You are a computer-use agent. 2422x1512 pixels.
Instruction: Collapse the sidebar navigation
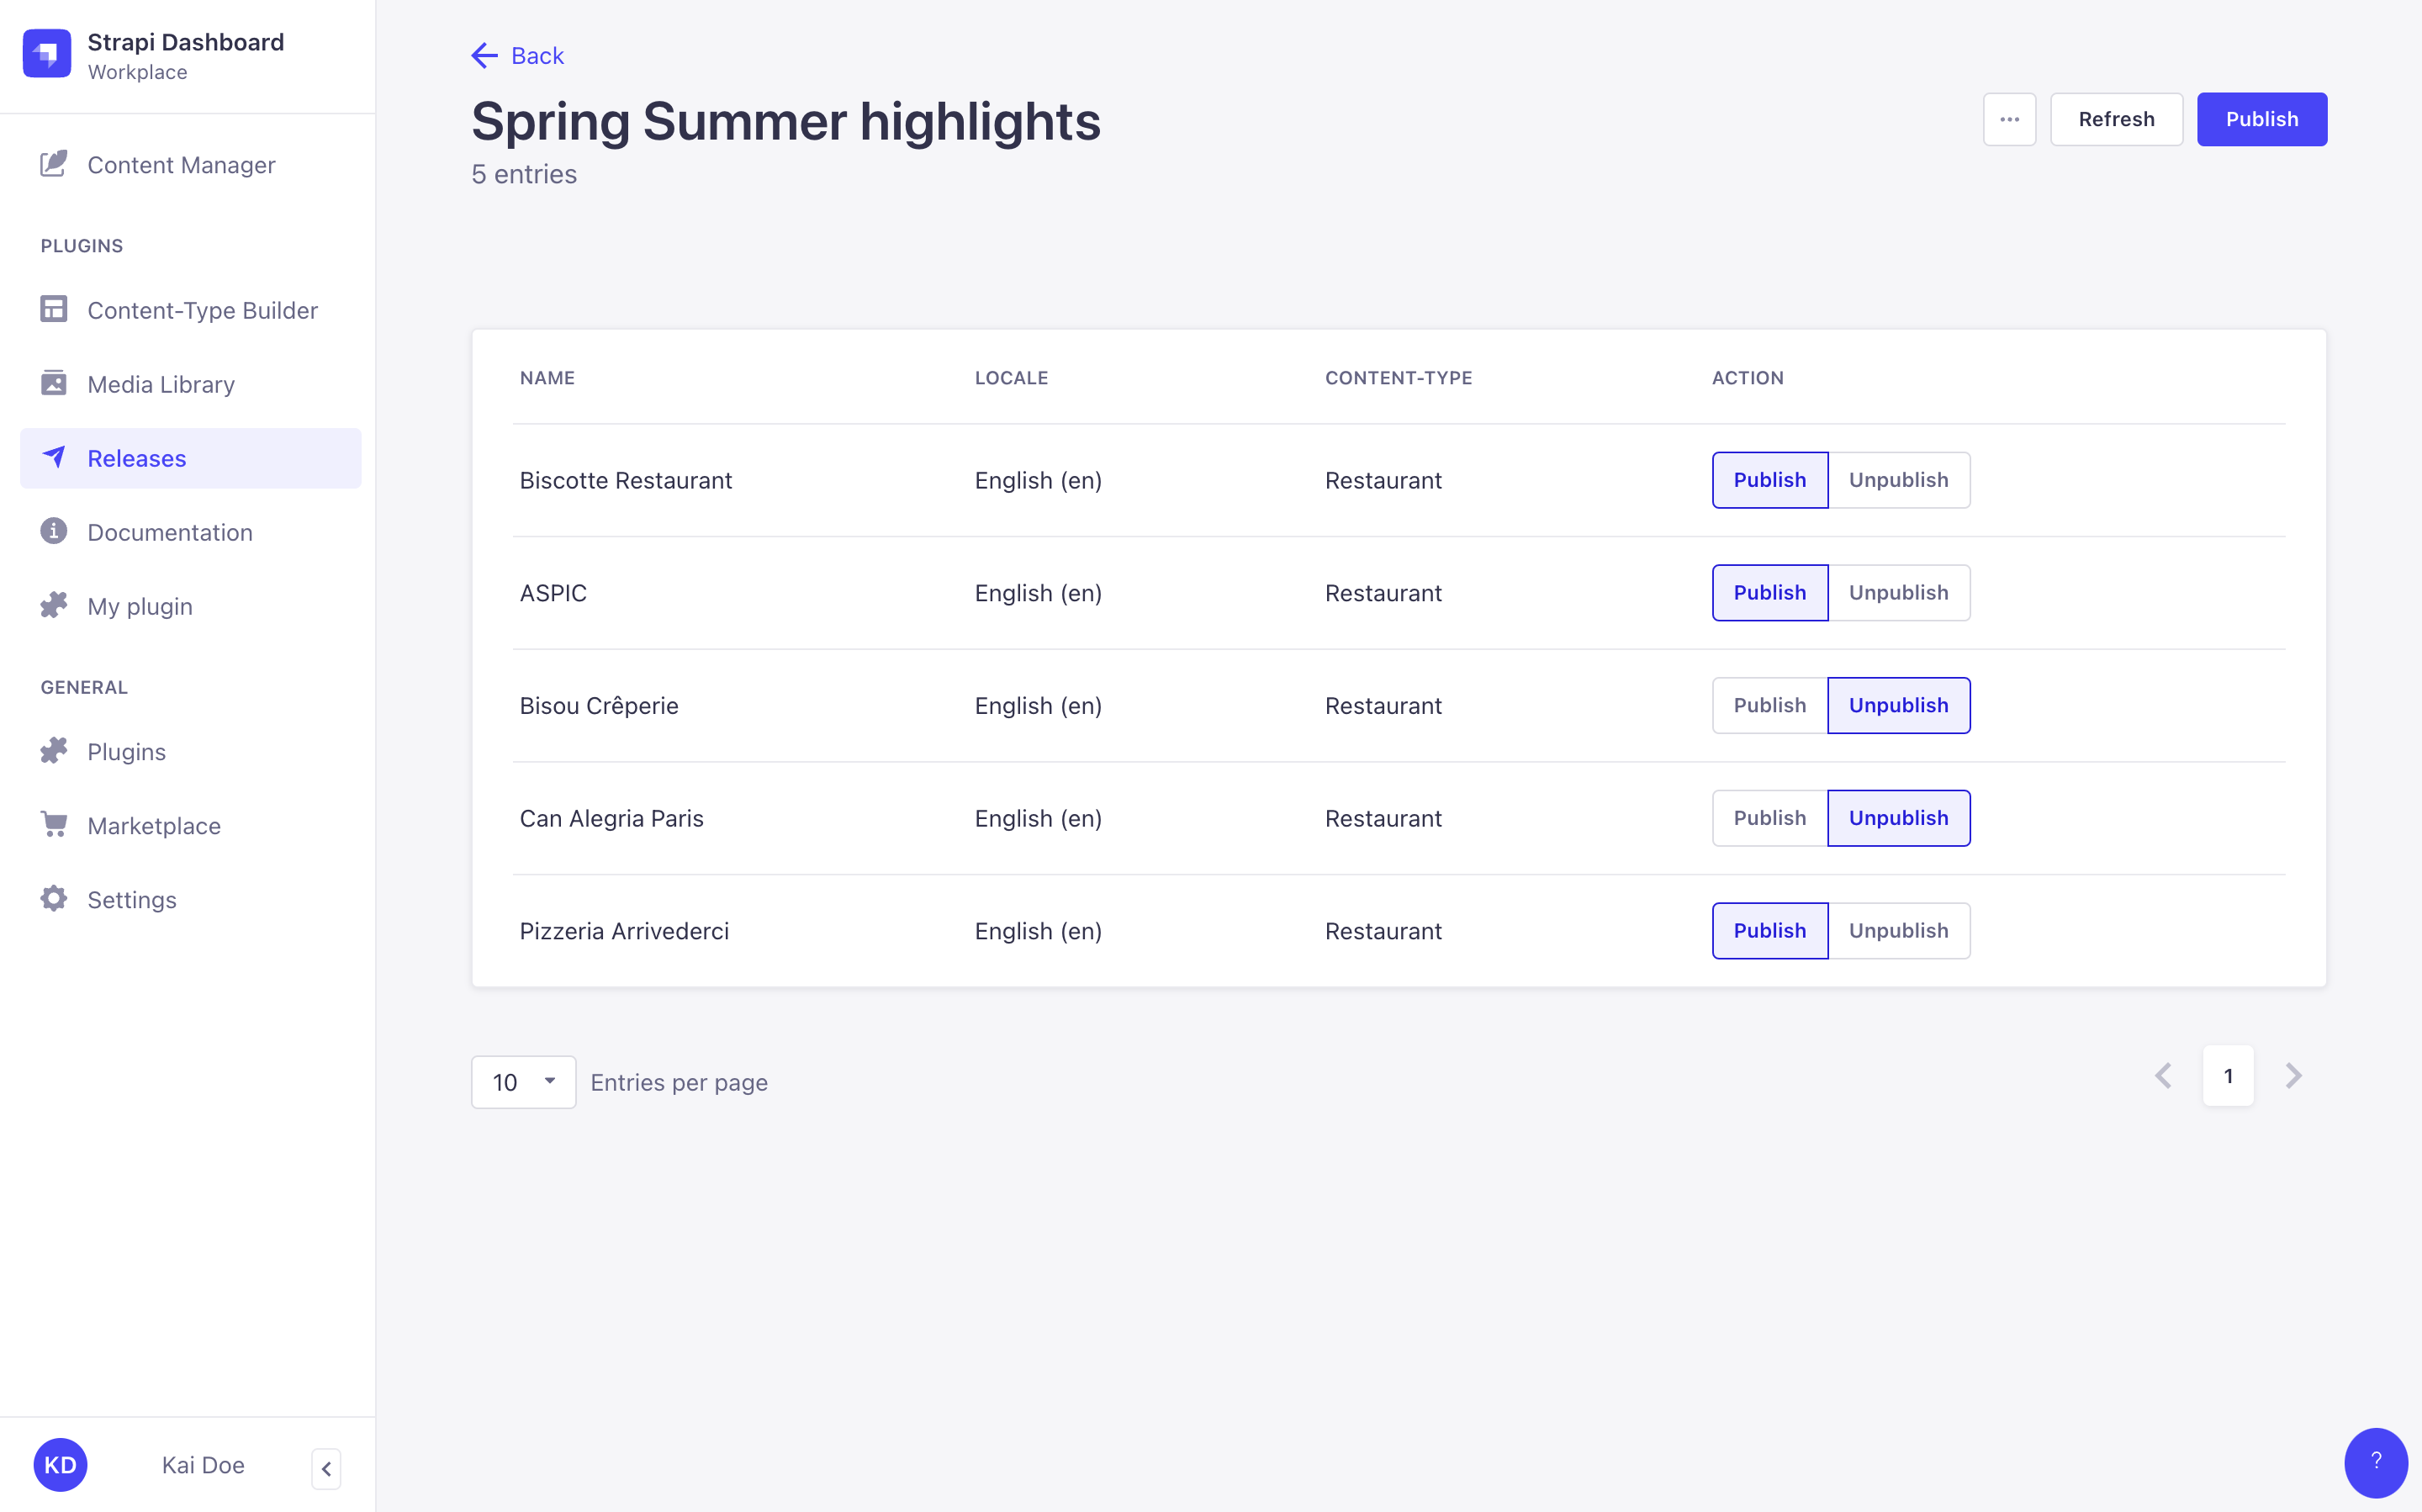coord(326,1468)
